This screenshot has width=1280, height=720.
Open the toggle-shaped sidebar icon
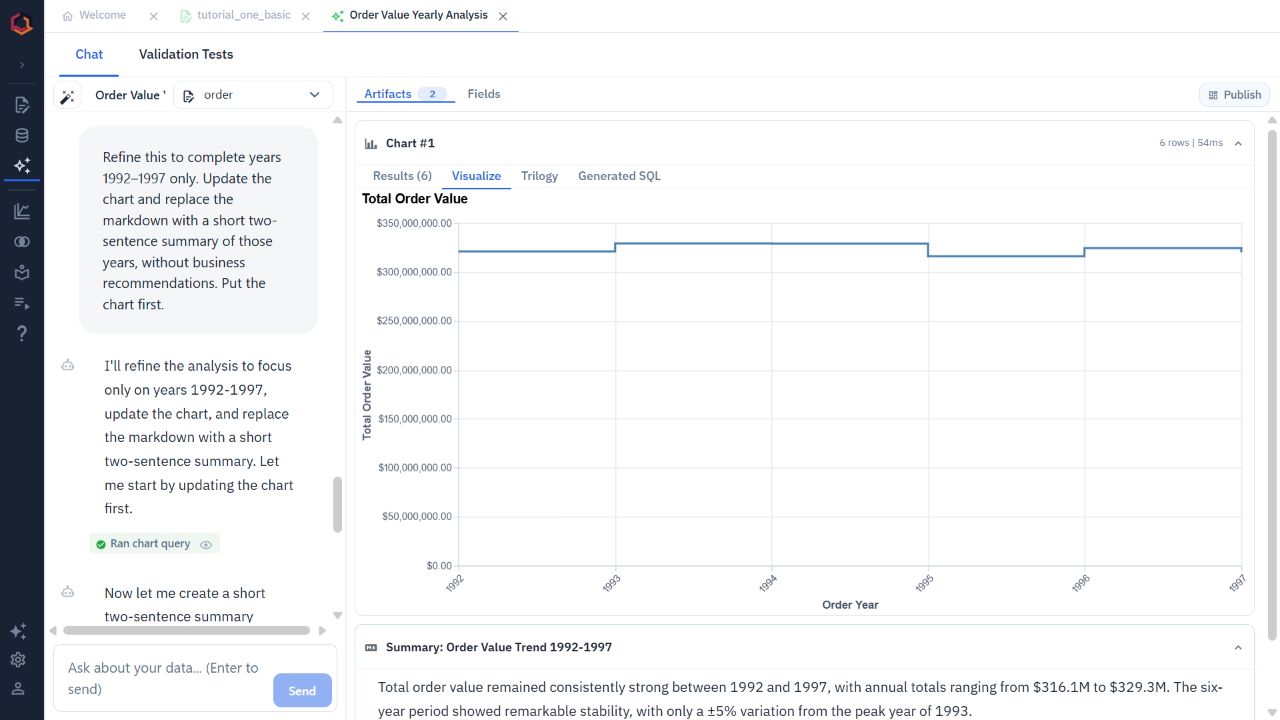coord(22,242)
